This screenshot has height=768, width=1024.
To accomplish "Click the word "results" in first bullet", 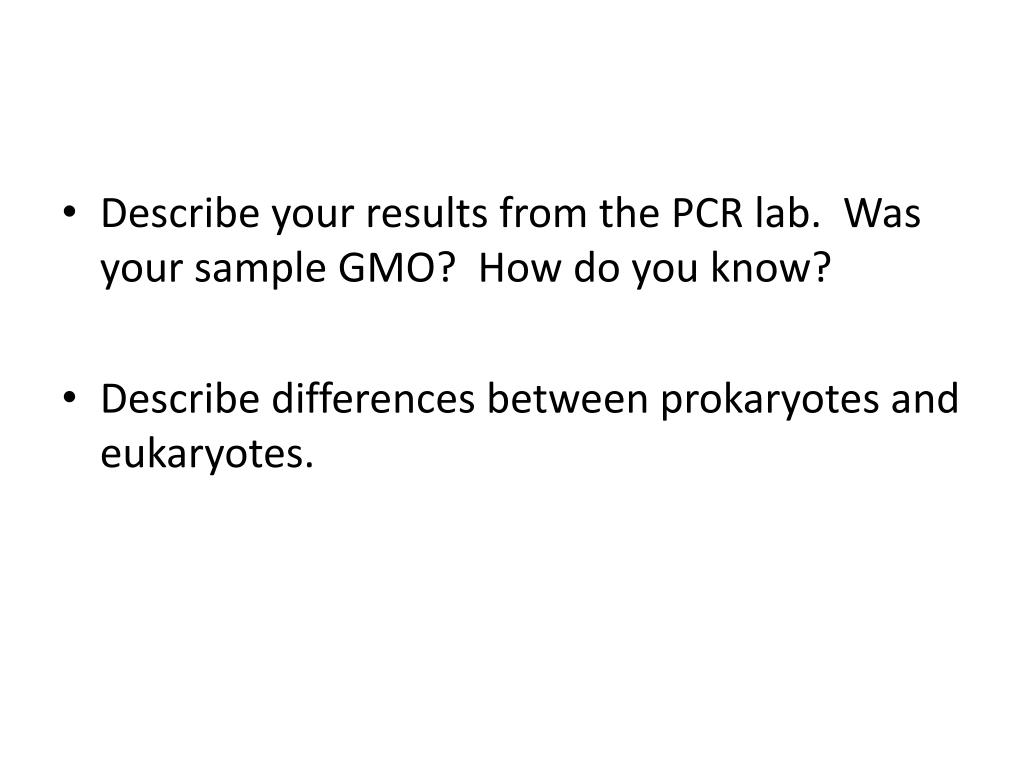I will (426, 213).
